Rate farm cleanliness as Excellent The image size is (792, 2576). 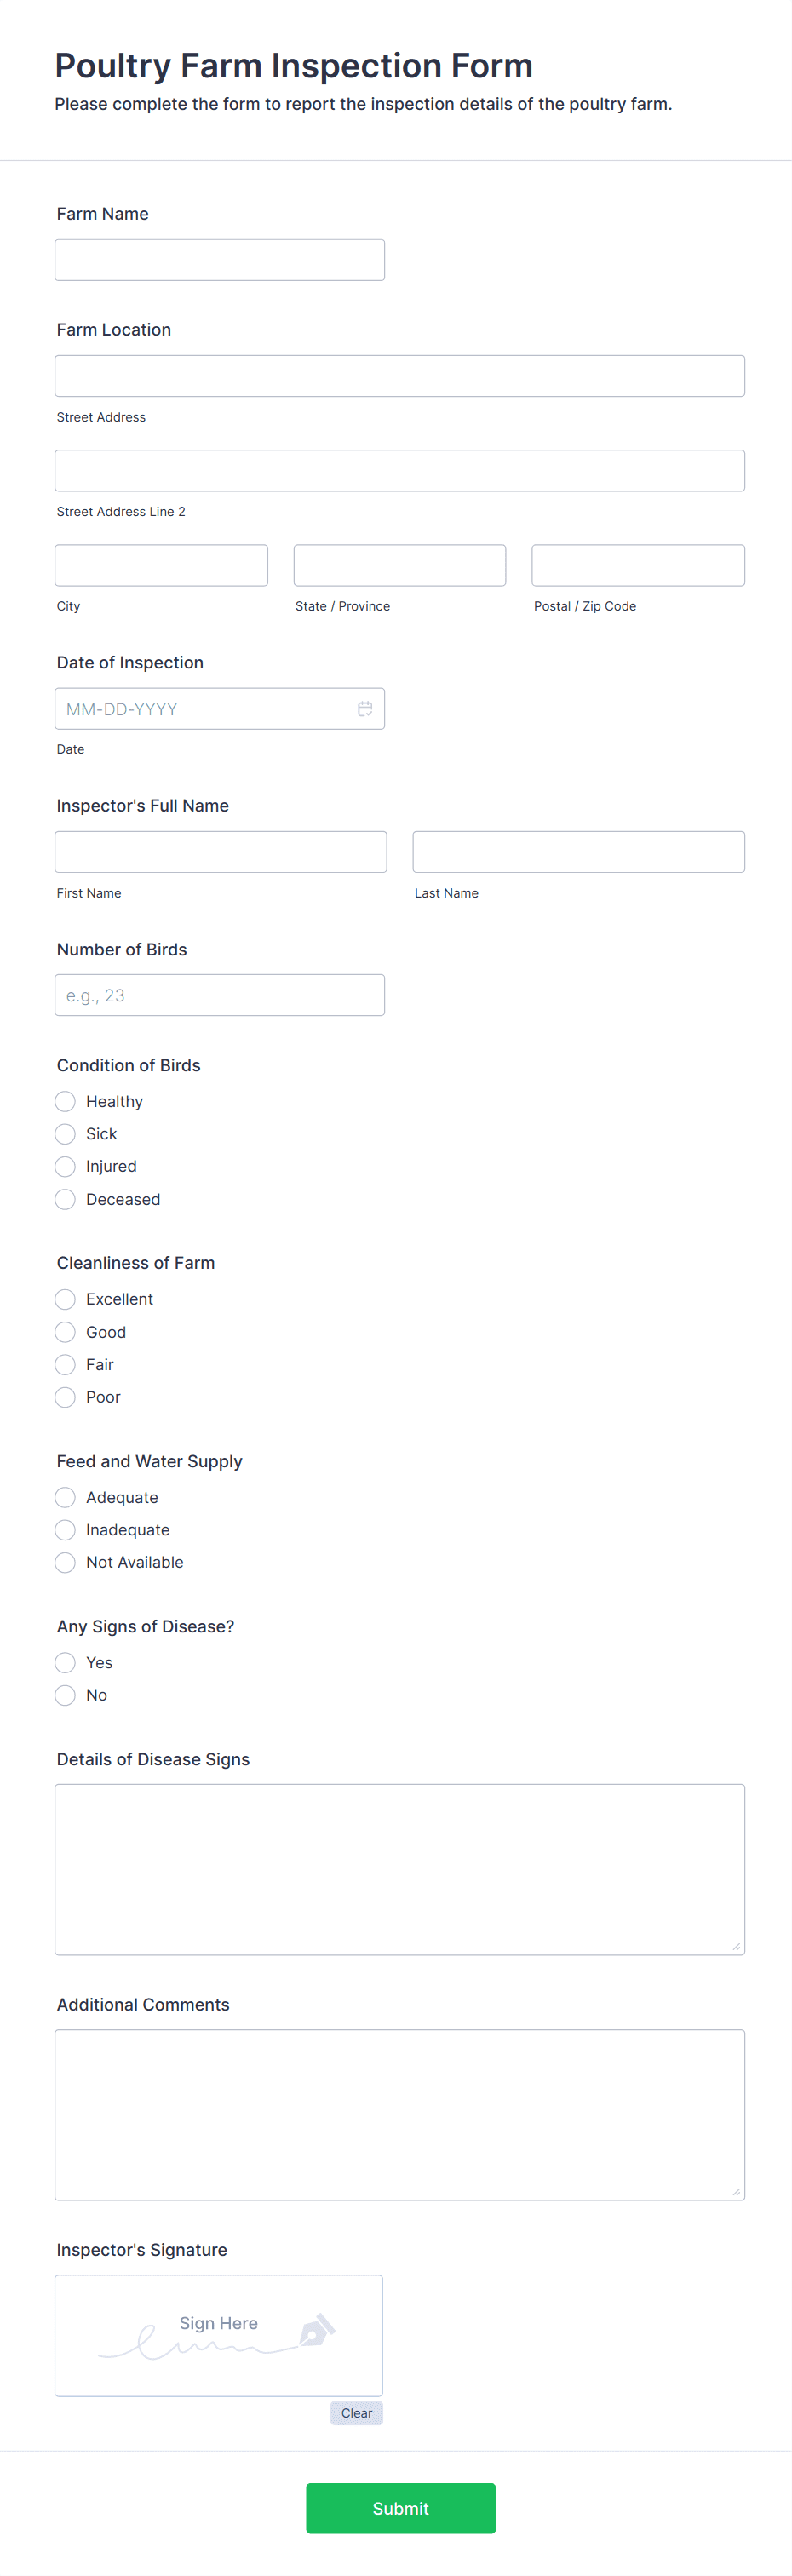[65, 1299]
